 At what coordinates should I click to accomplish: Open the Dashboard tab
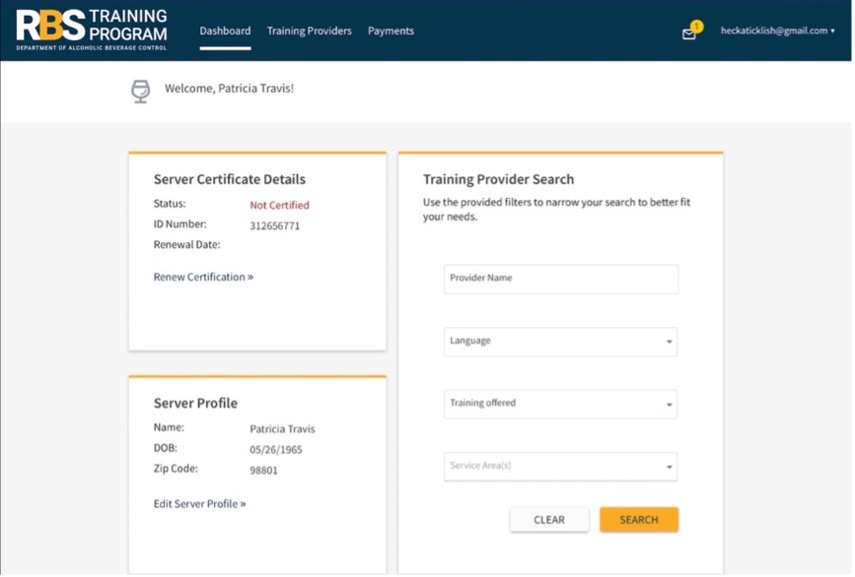[x=225, y=31]
